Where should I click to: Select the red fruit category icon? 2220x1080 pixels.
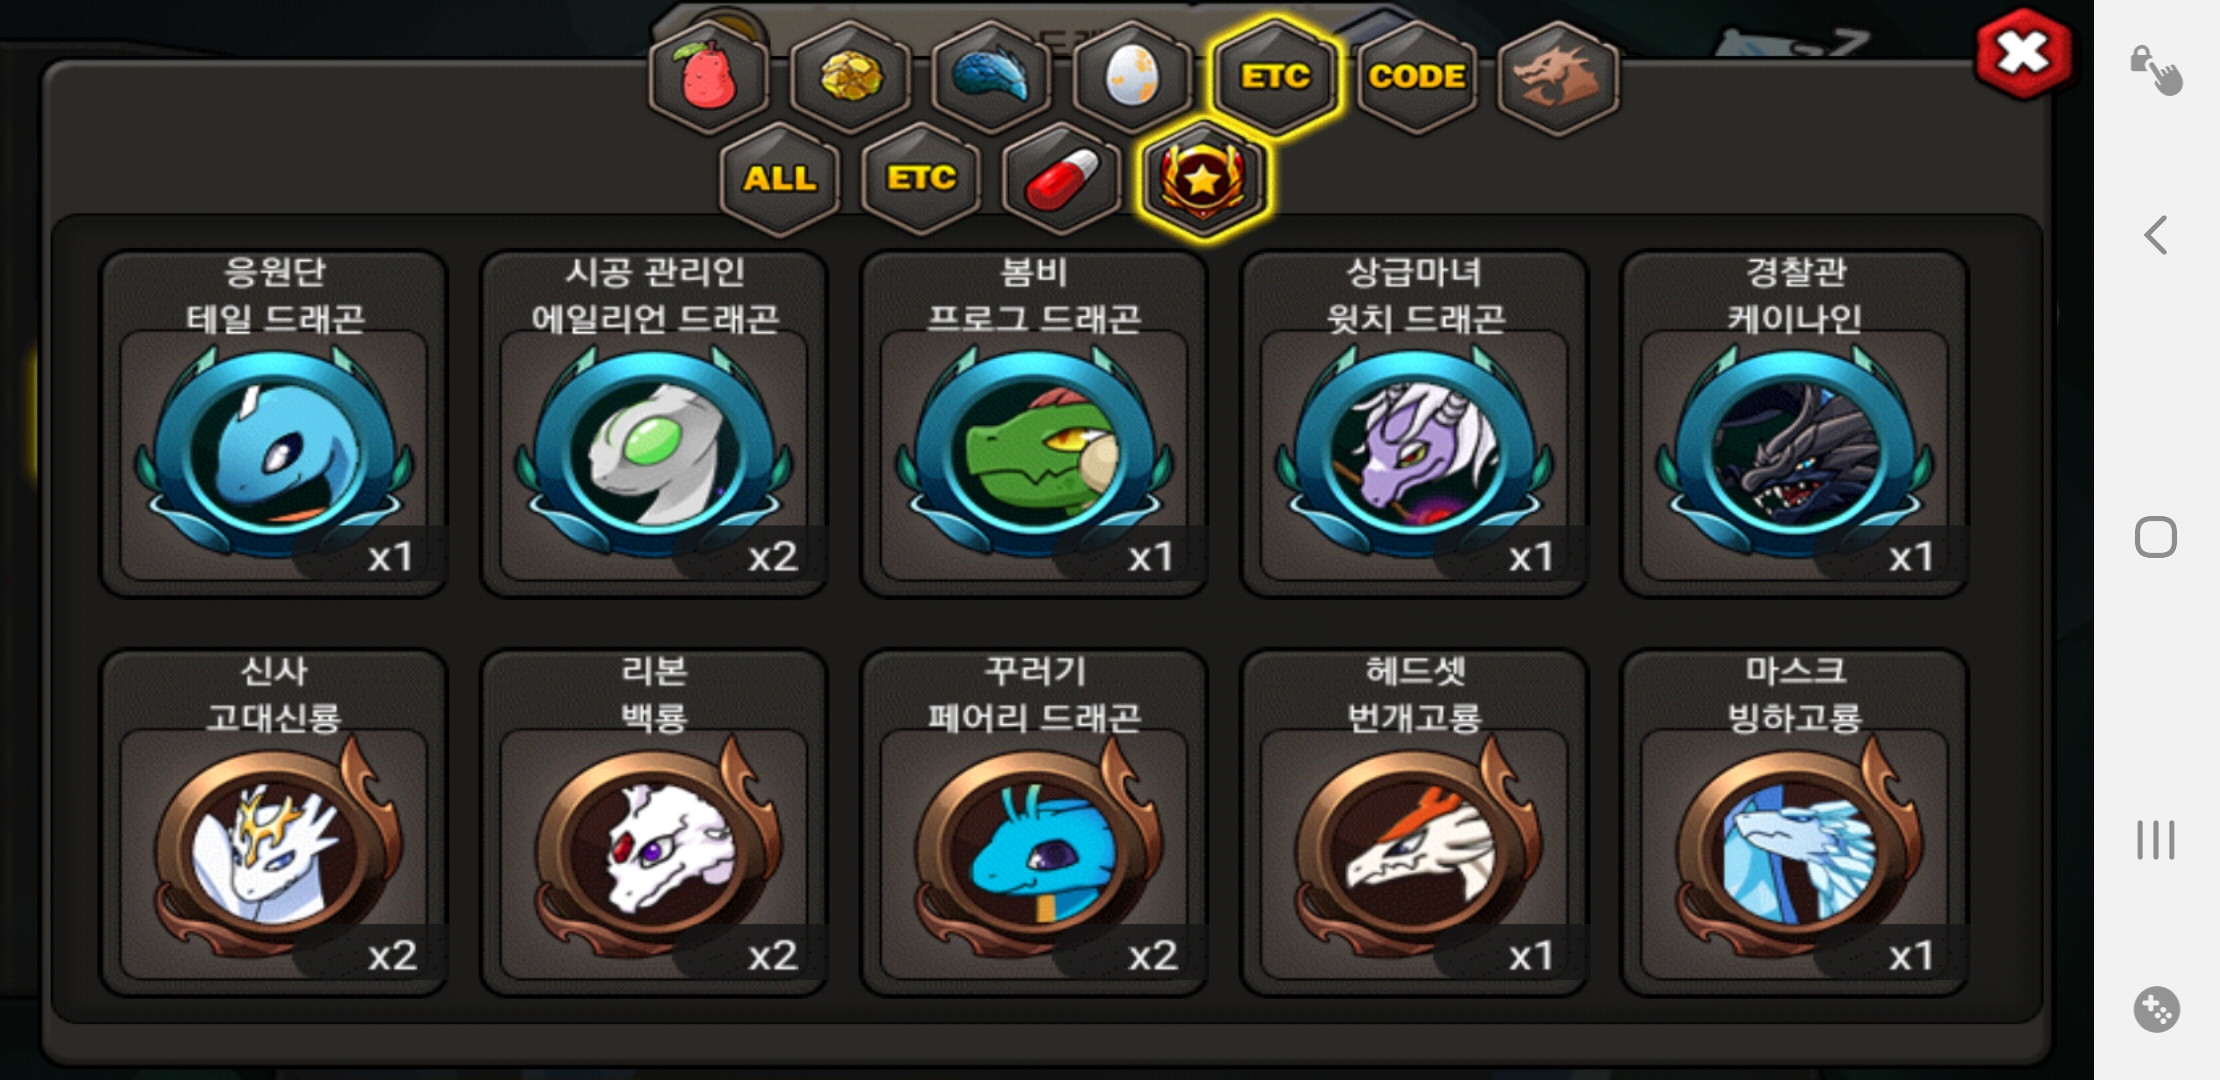tap(709, 77)
